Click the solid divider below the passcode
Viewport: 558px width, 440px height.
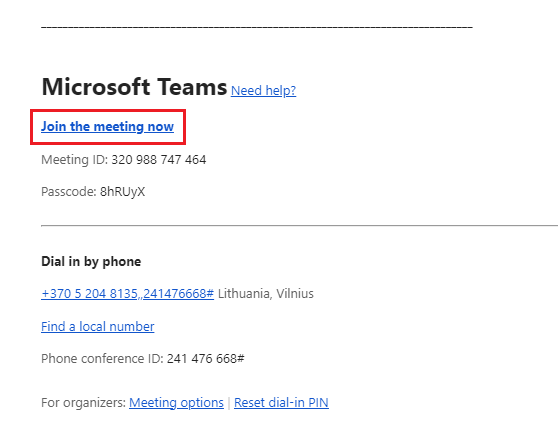point(300,225)
